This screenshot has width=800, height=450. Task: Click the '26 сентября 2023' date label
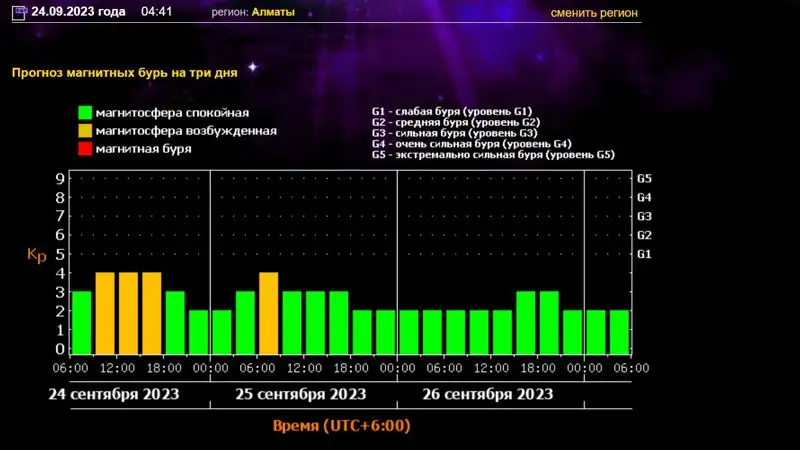click(x=488, y=394)
